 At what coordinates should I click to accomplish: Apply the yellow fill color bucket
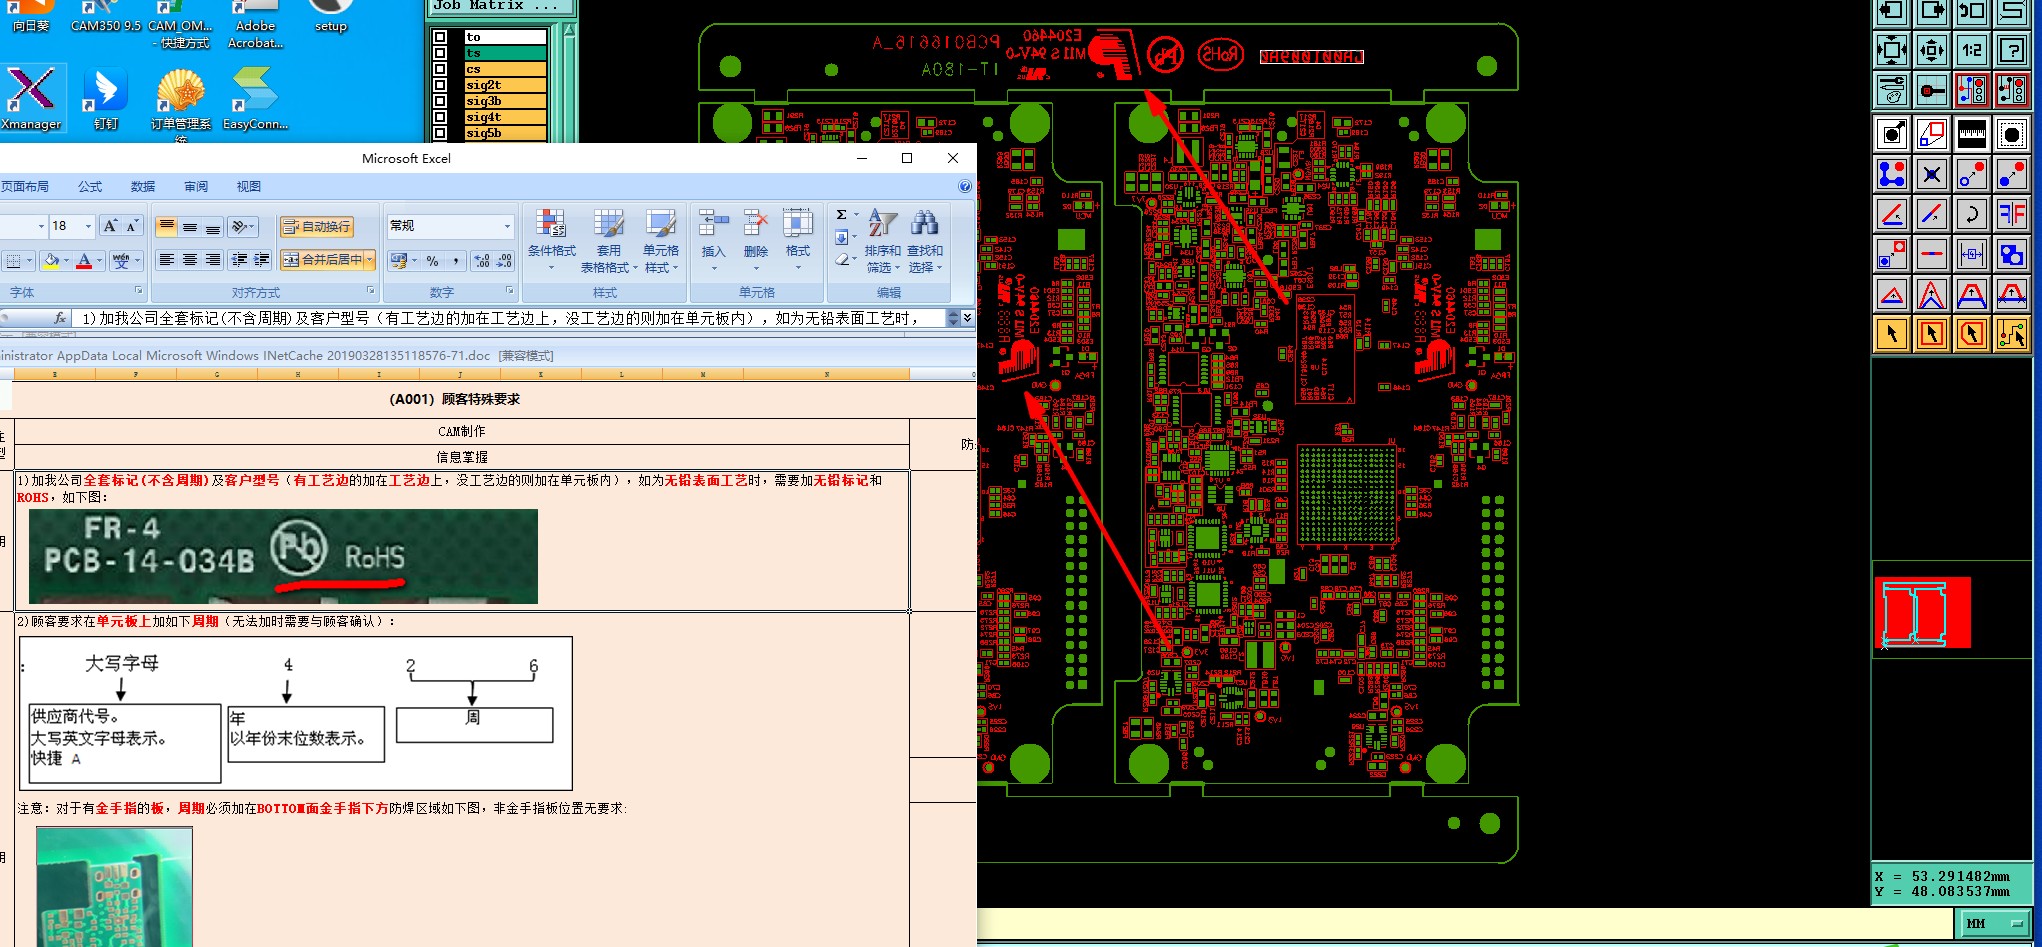pos(51,260)
